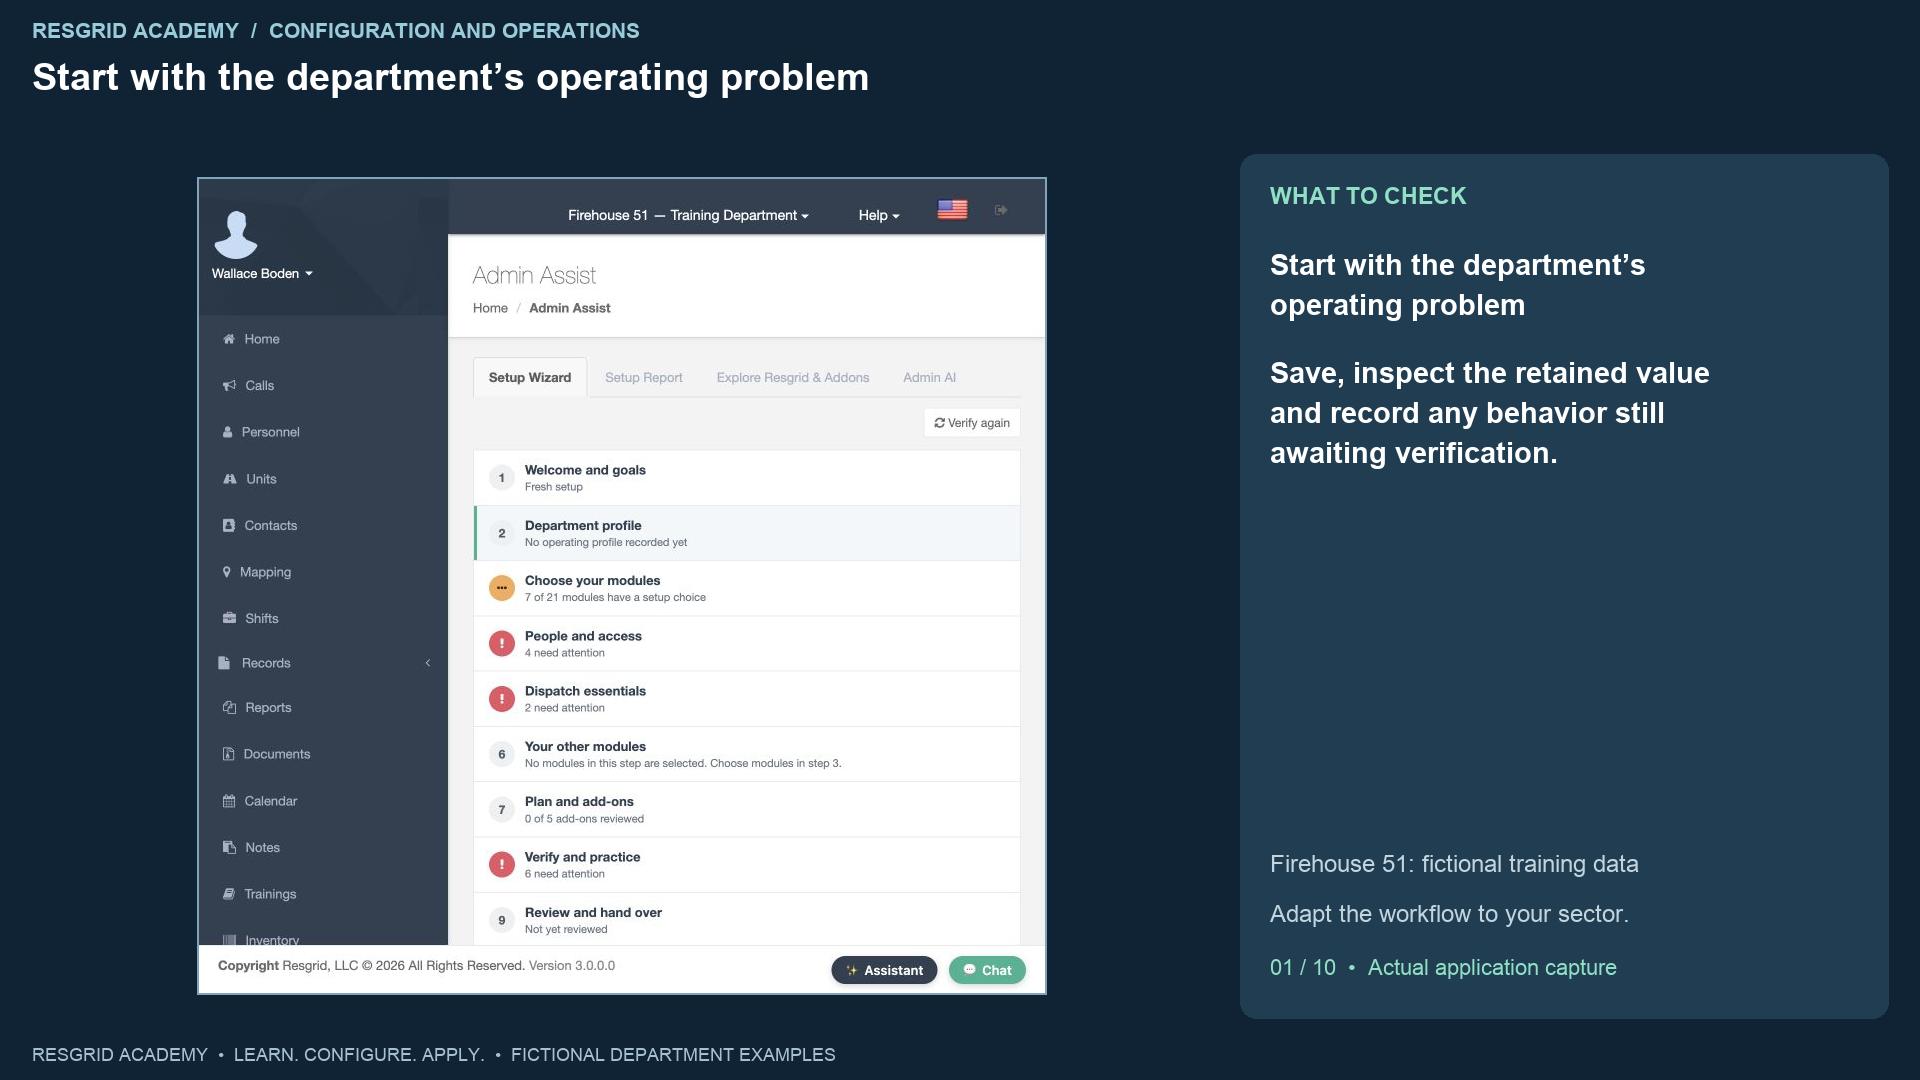This screenshot has height=1080, width=1920.
Task: Open the Wallace Boden user dropdown
Action: (262, 273)
